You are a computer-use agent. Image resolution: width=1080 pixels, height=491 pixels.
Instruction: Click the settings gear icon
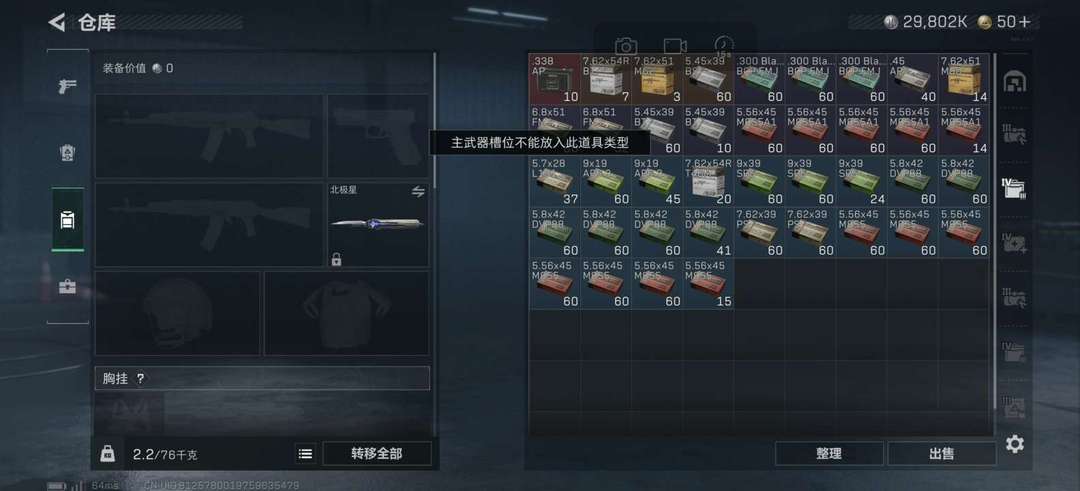click(1015, 444)
